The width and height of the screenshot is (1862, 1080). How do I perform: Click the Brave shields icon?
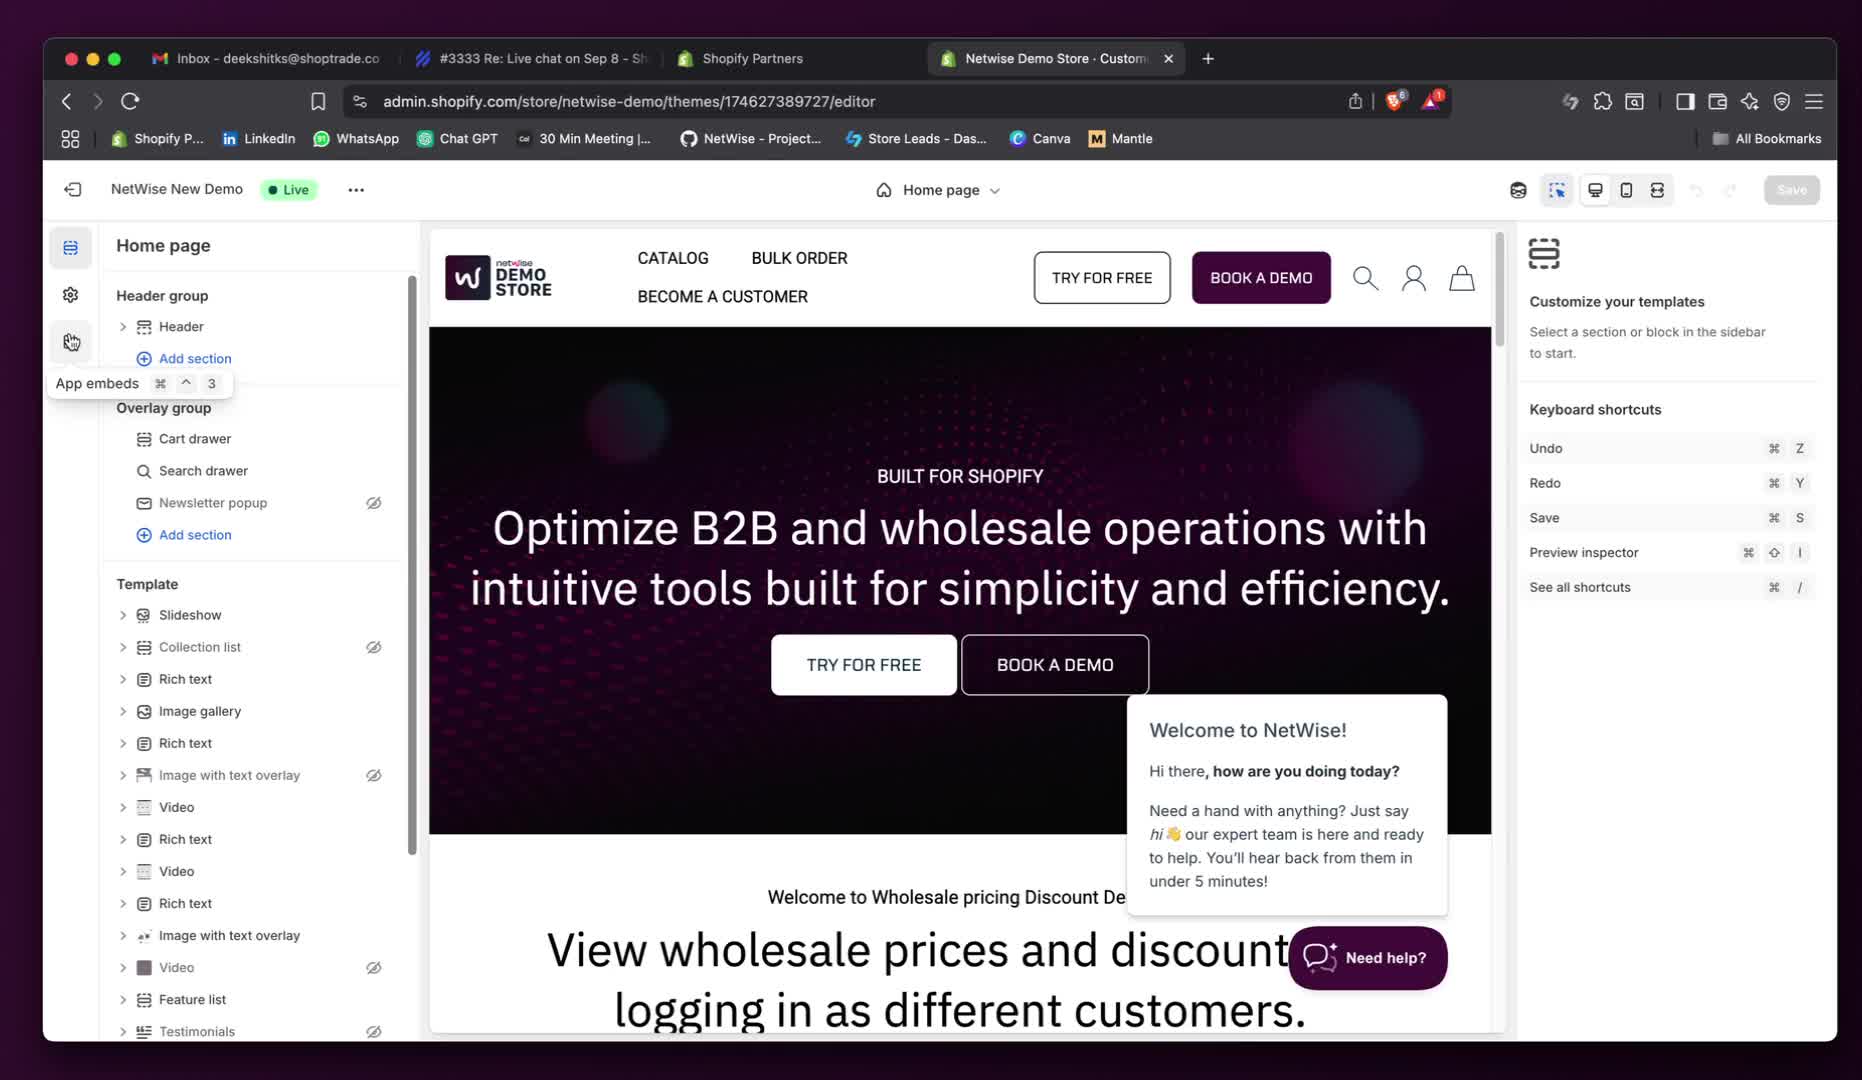[1395, 100]
